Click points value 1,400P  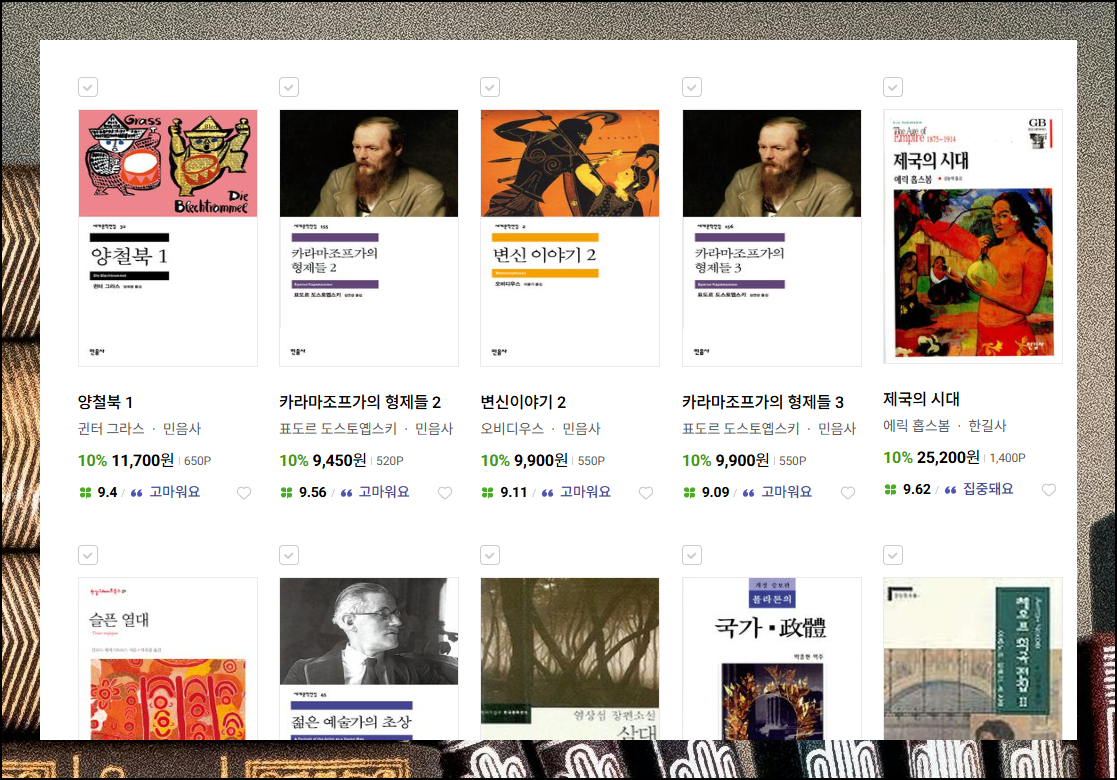coord(1007,458)
